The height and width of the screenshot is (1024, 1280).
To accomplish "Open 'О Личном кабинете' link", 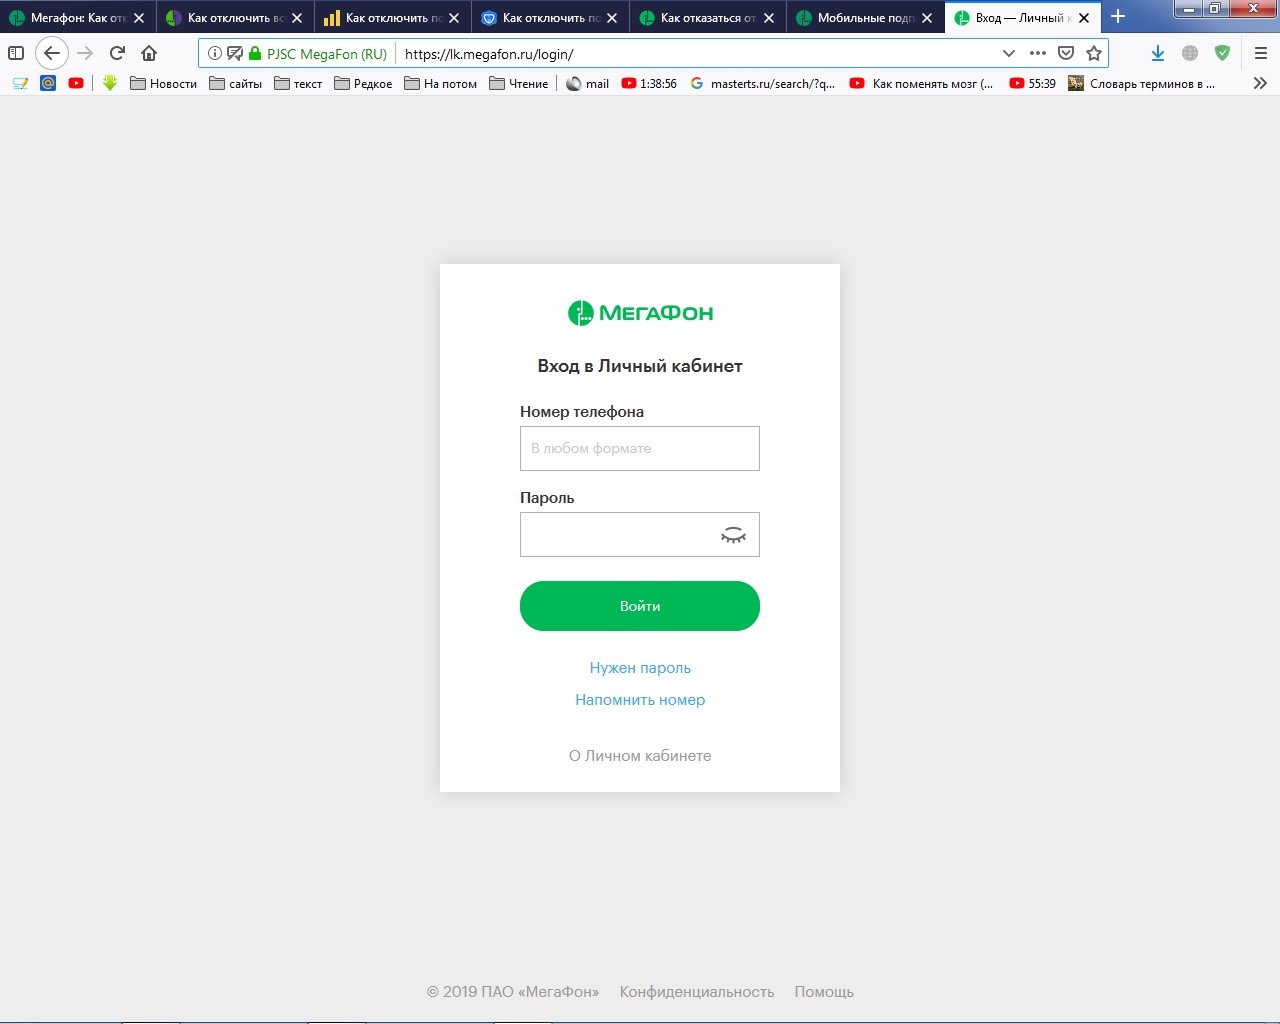I will [x=640, y=756].
